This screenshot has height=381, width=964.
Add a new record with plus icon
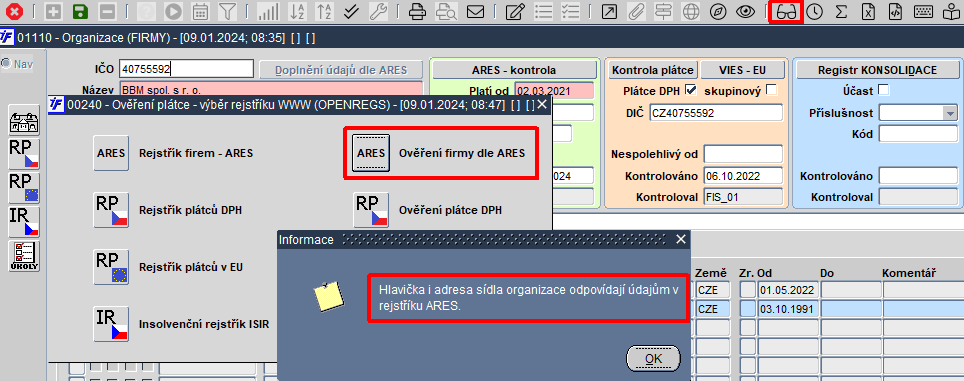(53, 11)
